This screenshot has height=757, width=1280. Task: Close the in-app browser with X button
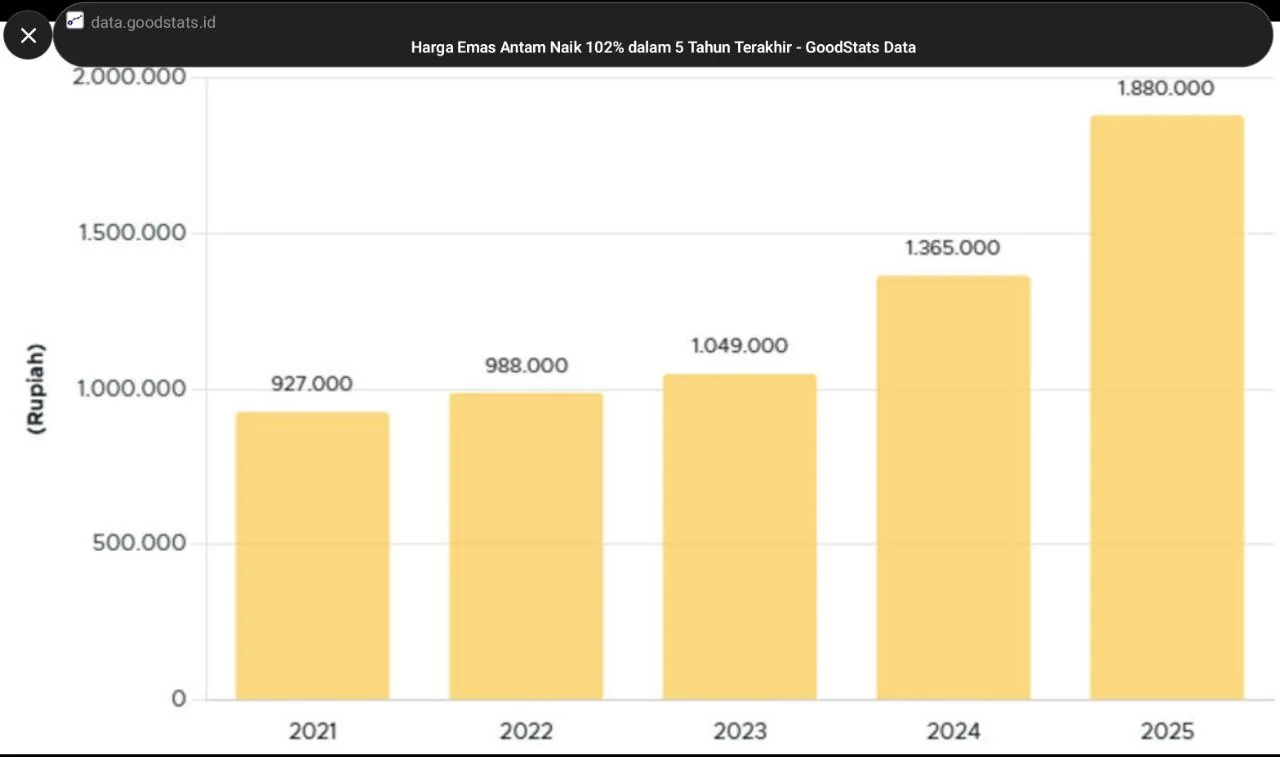coord(28,36)
